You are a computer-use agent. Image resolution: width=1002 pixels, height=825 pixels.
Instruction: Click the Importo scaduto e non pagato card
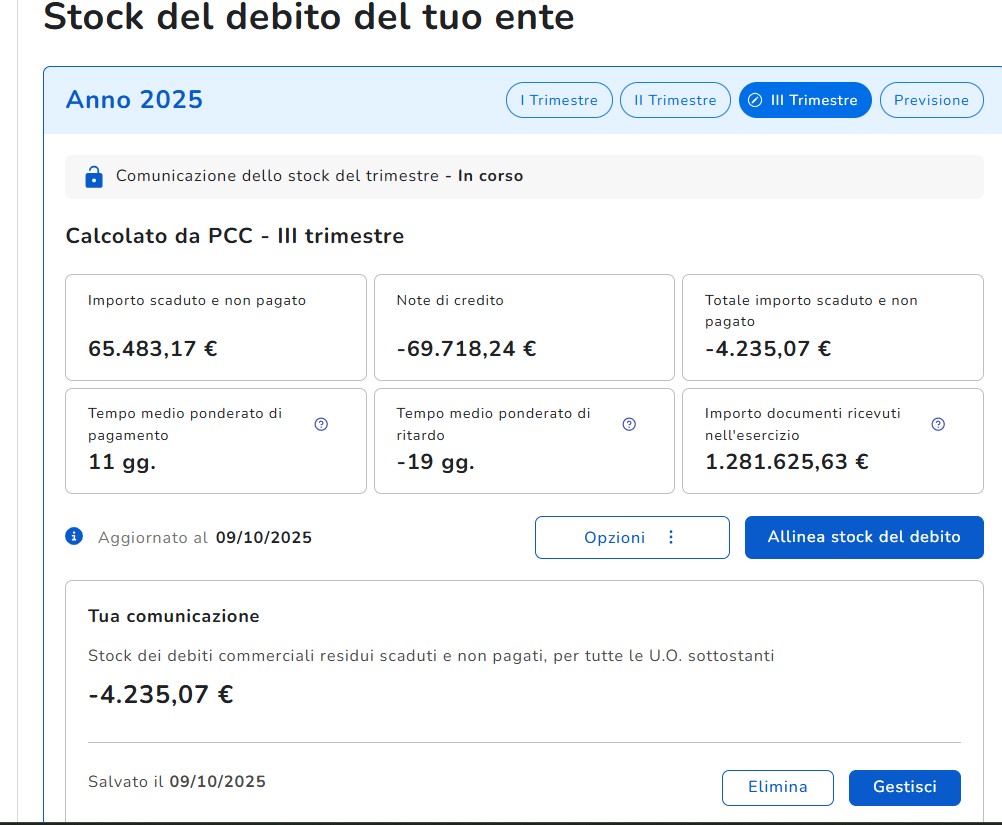215,327
